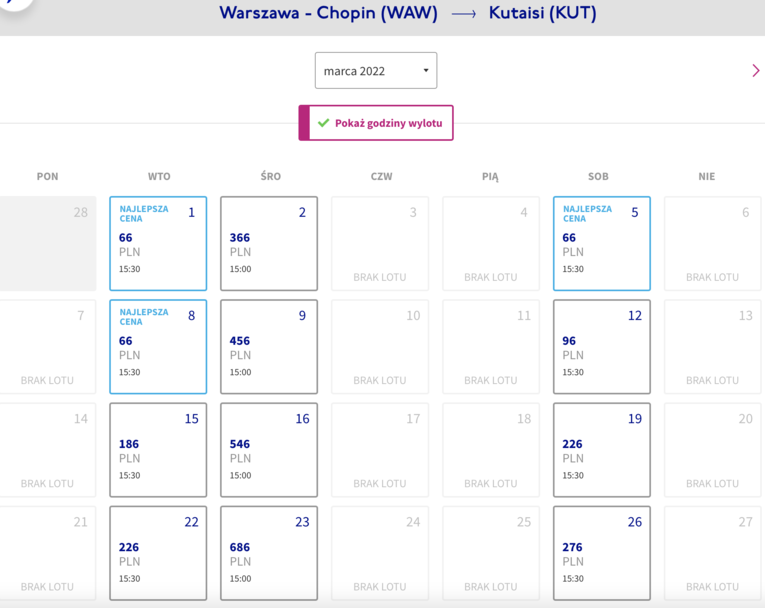Click the green checkmark in departure times toggle
Screen dimensions: 765x608
323,123
